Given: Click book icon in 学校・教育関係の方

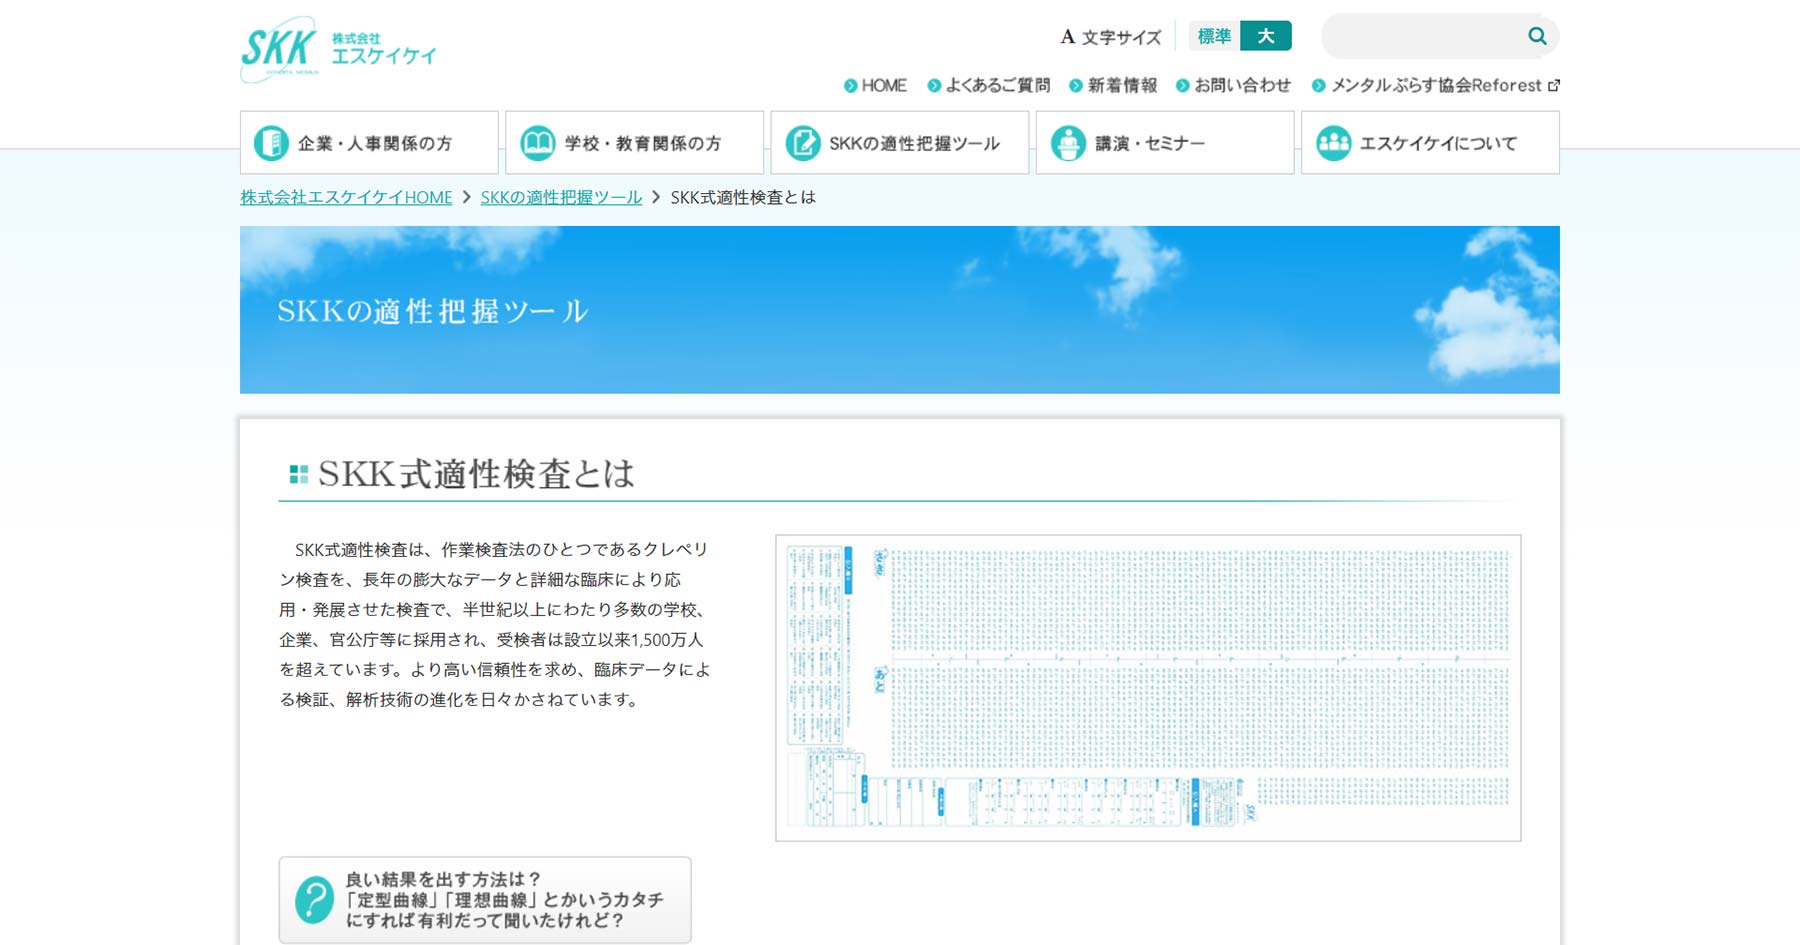Looking at the screenshot, I should point(538,143).
